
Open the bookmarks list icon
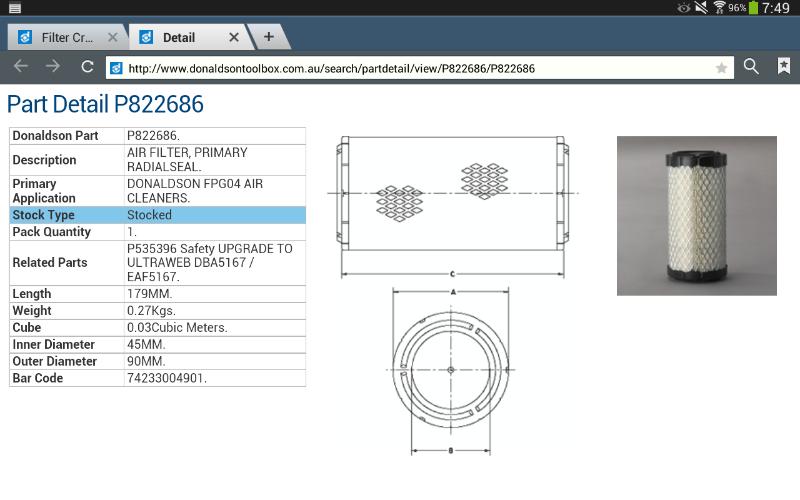784,66
